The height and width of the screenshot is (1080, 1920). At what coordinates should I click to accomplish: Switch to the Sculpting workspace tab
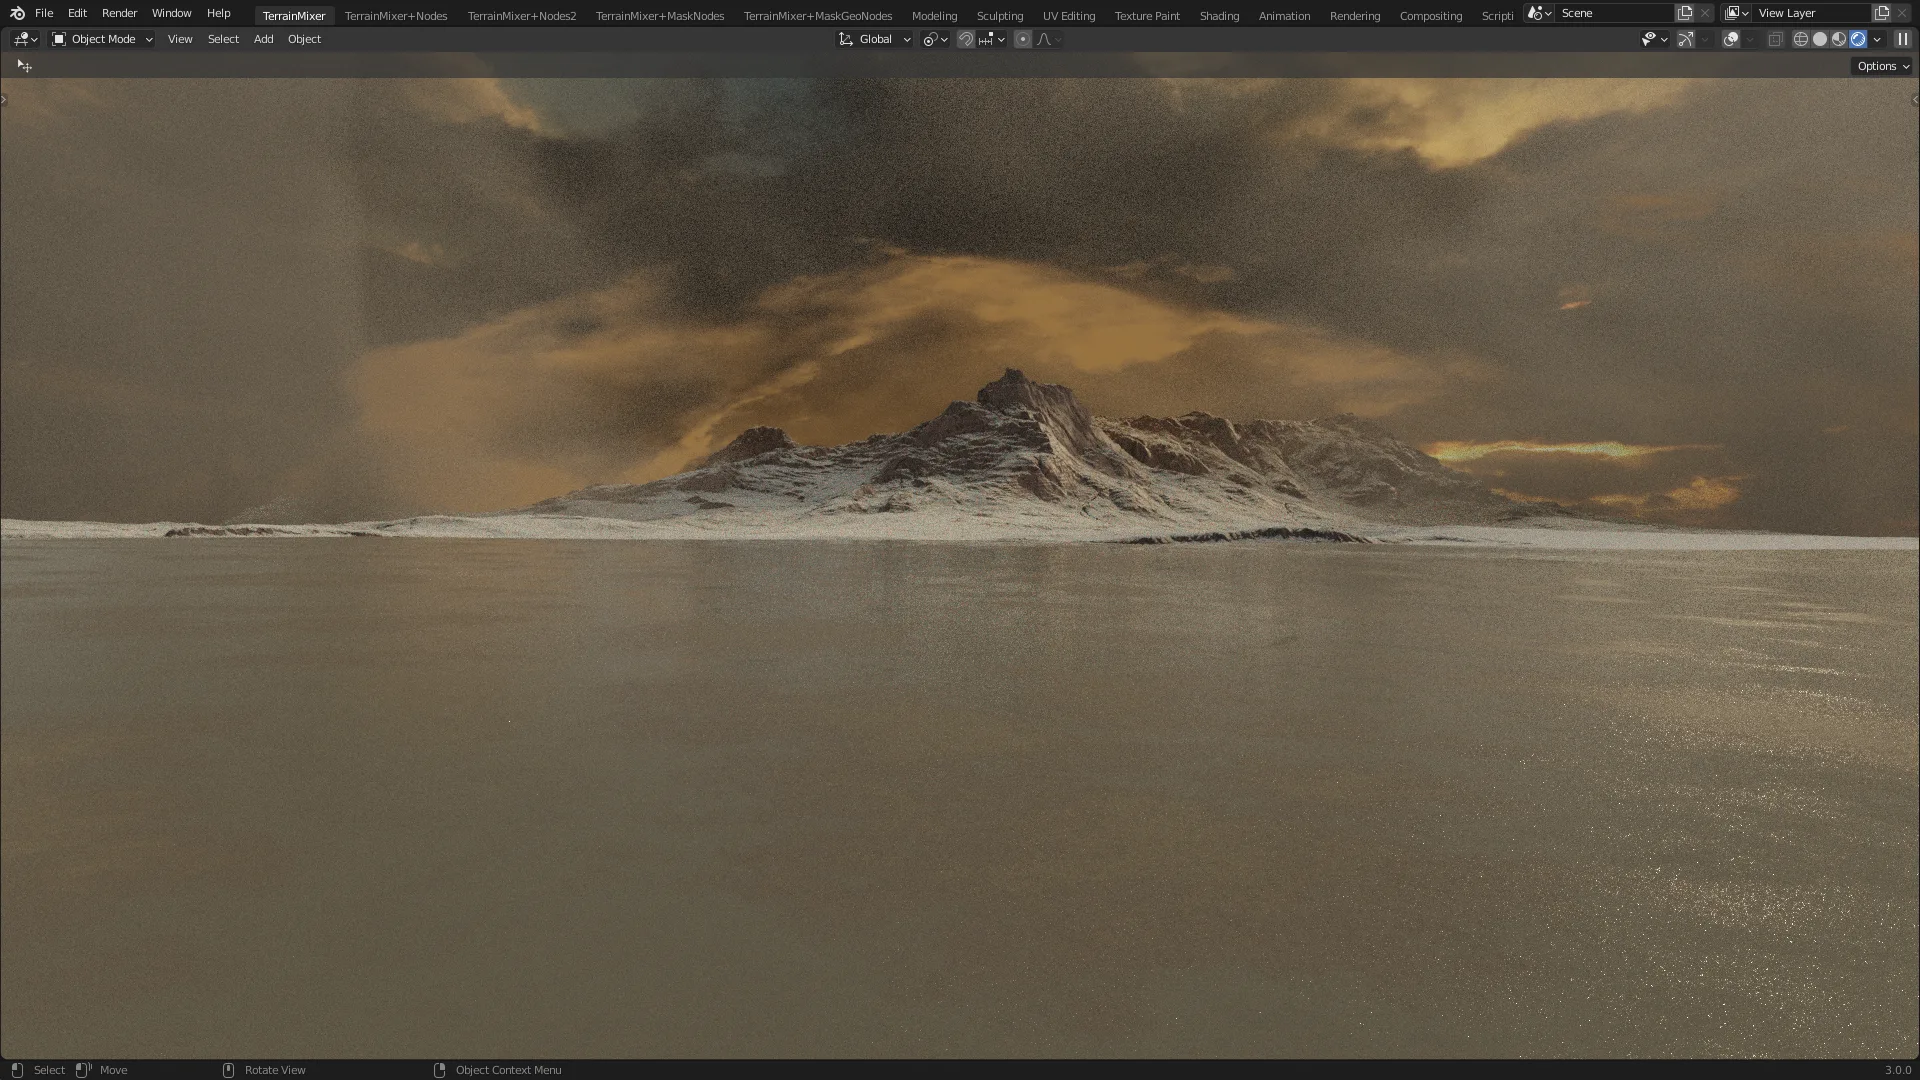(1000, 16)
